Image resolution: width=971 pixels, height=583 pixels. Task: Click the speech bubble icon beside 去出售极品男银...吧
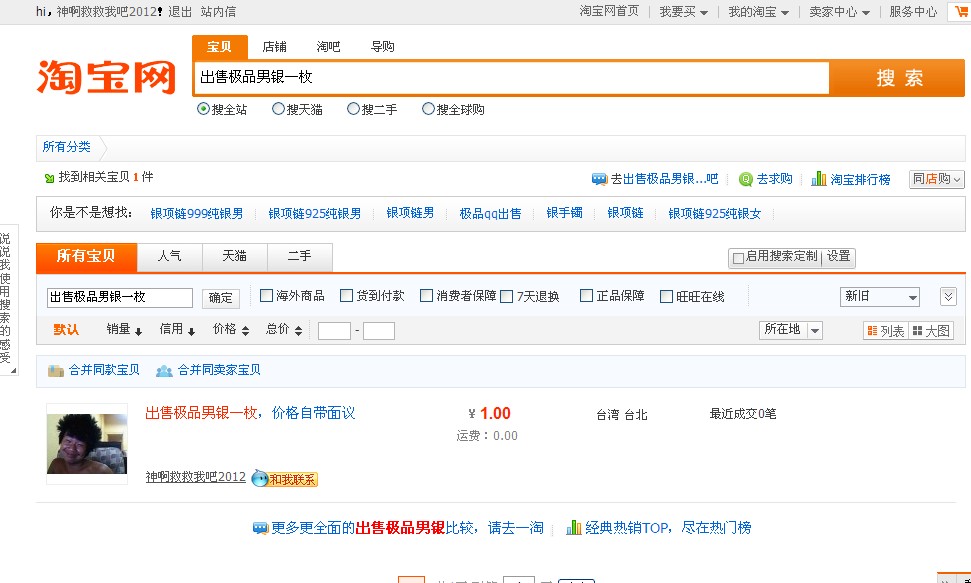click(x=599, y=179)
